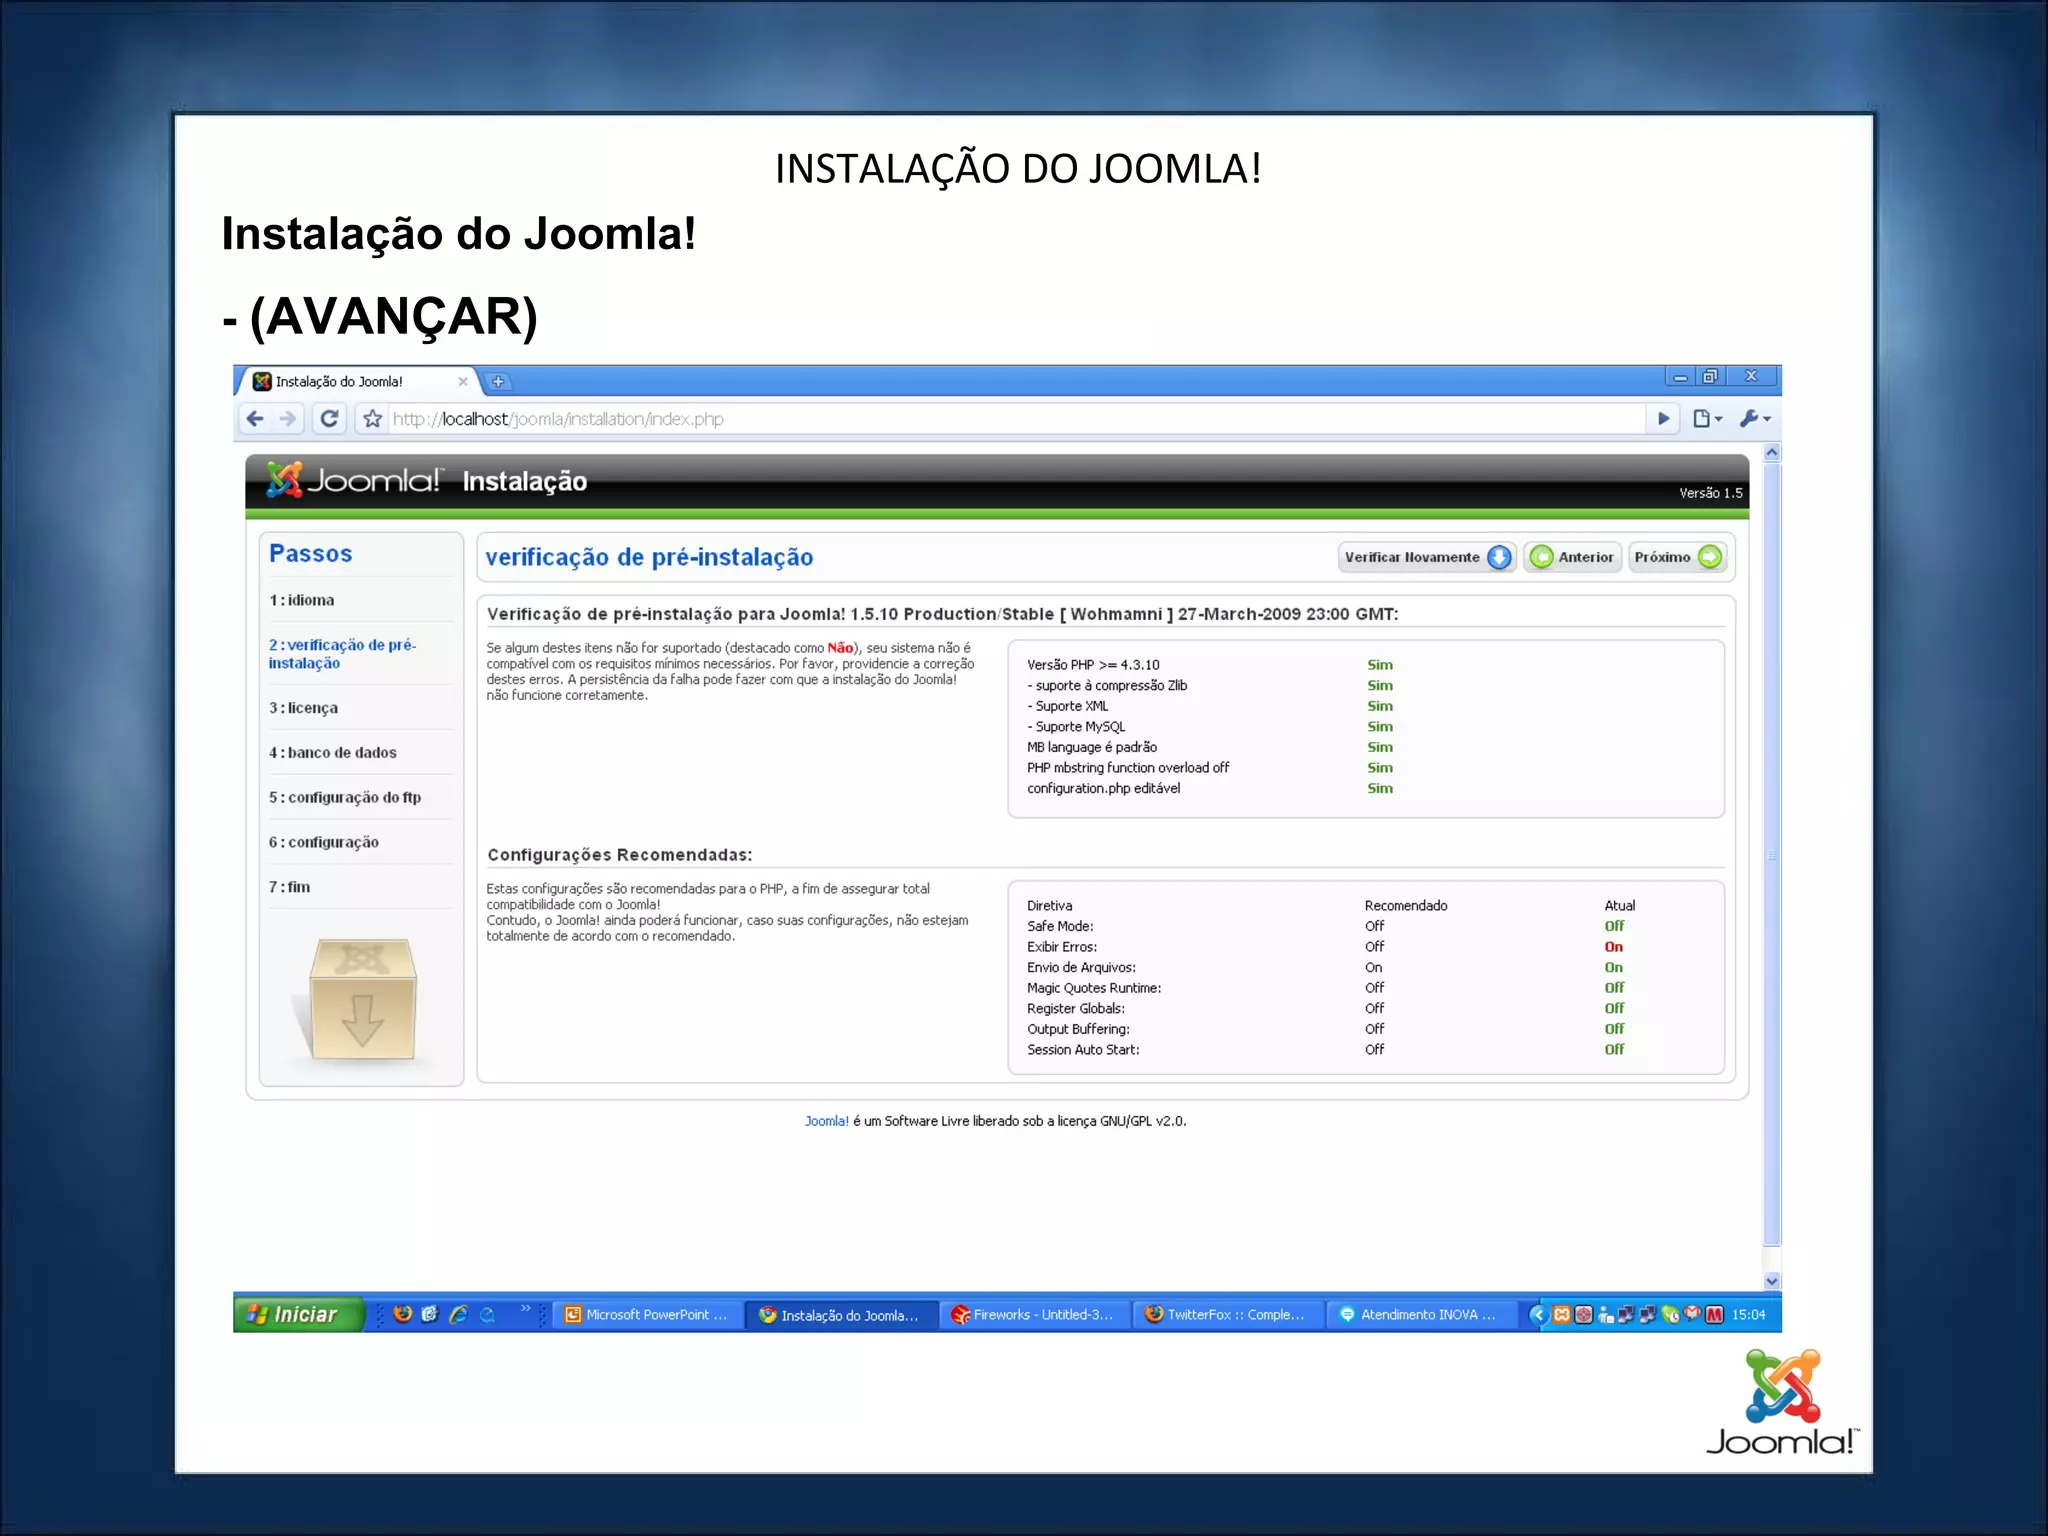Select step 3 : licença
Viewport: 2048px width, 1536px height.
click(x=303, y=708)
